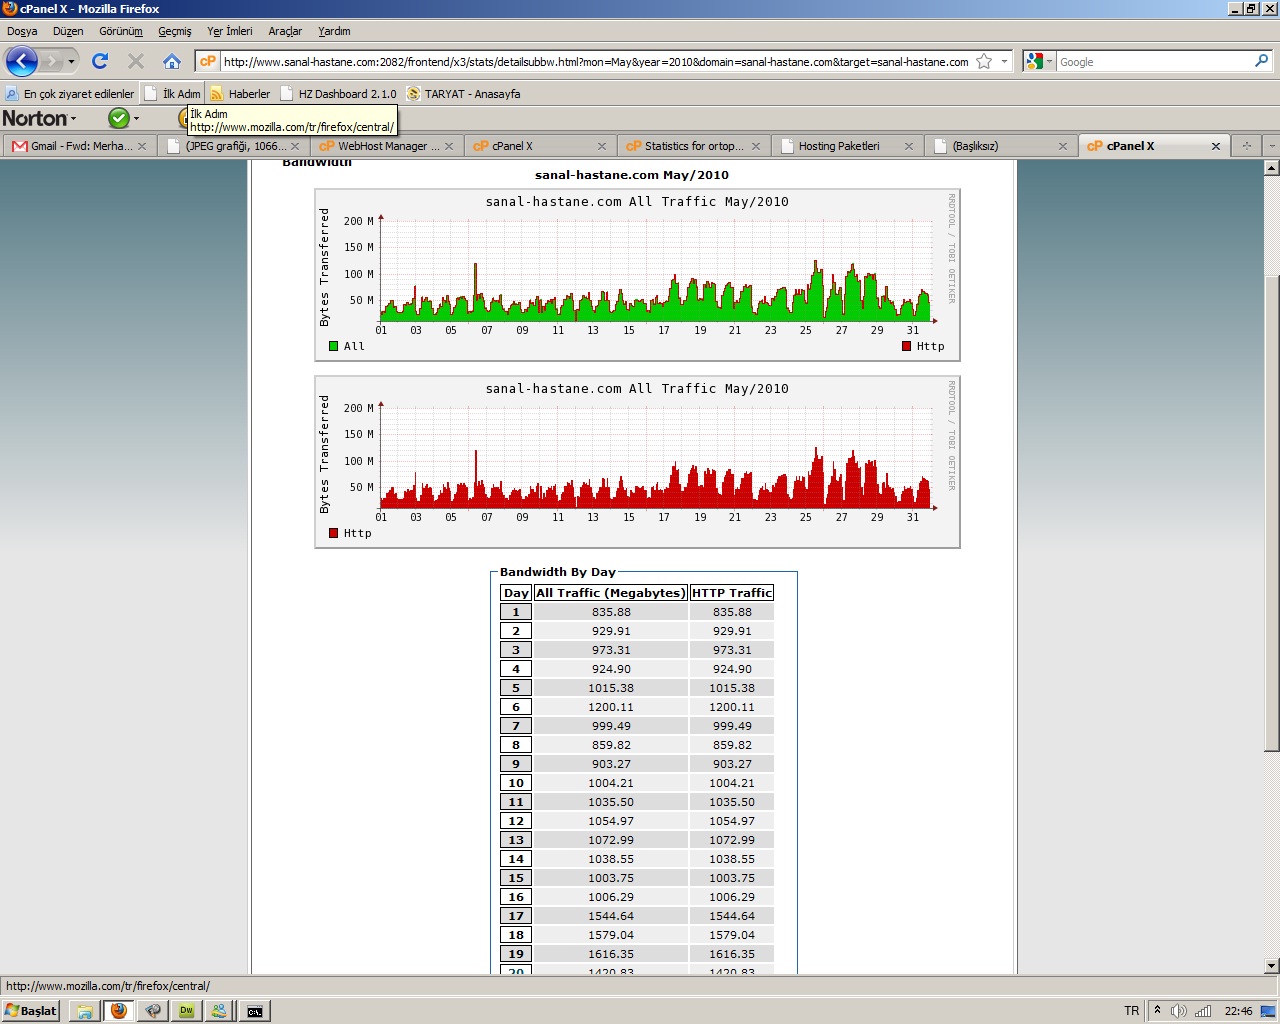1280x1024 pixels.
Task: Click the network signal tray icon
Action: click(1203, 1011)
